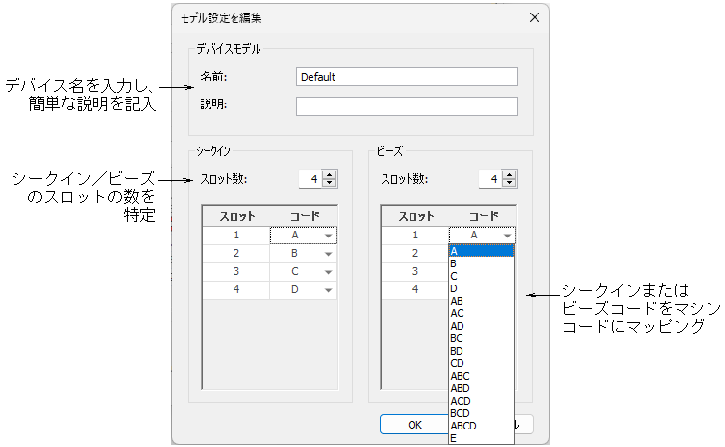
Task: Decrease the beads slot count spinner
Action: pyautogui.click(x=509, y=183)
